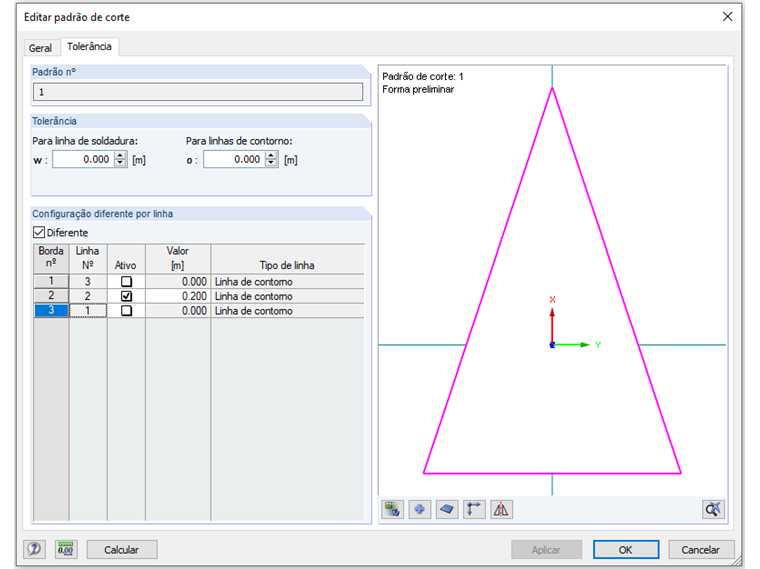Switch to the Geral tab

40,48
